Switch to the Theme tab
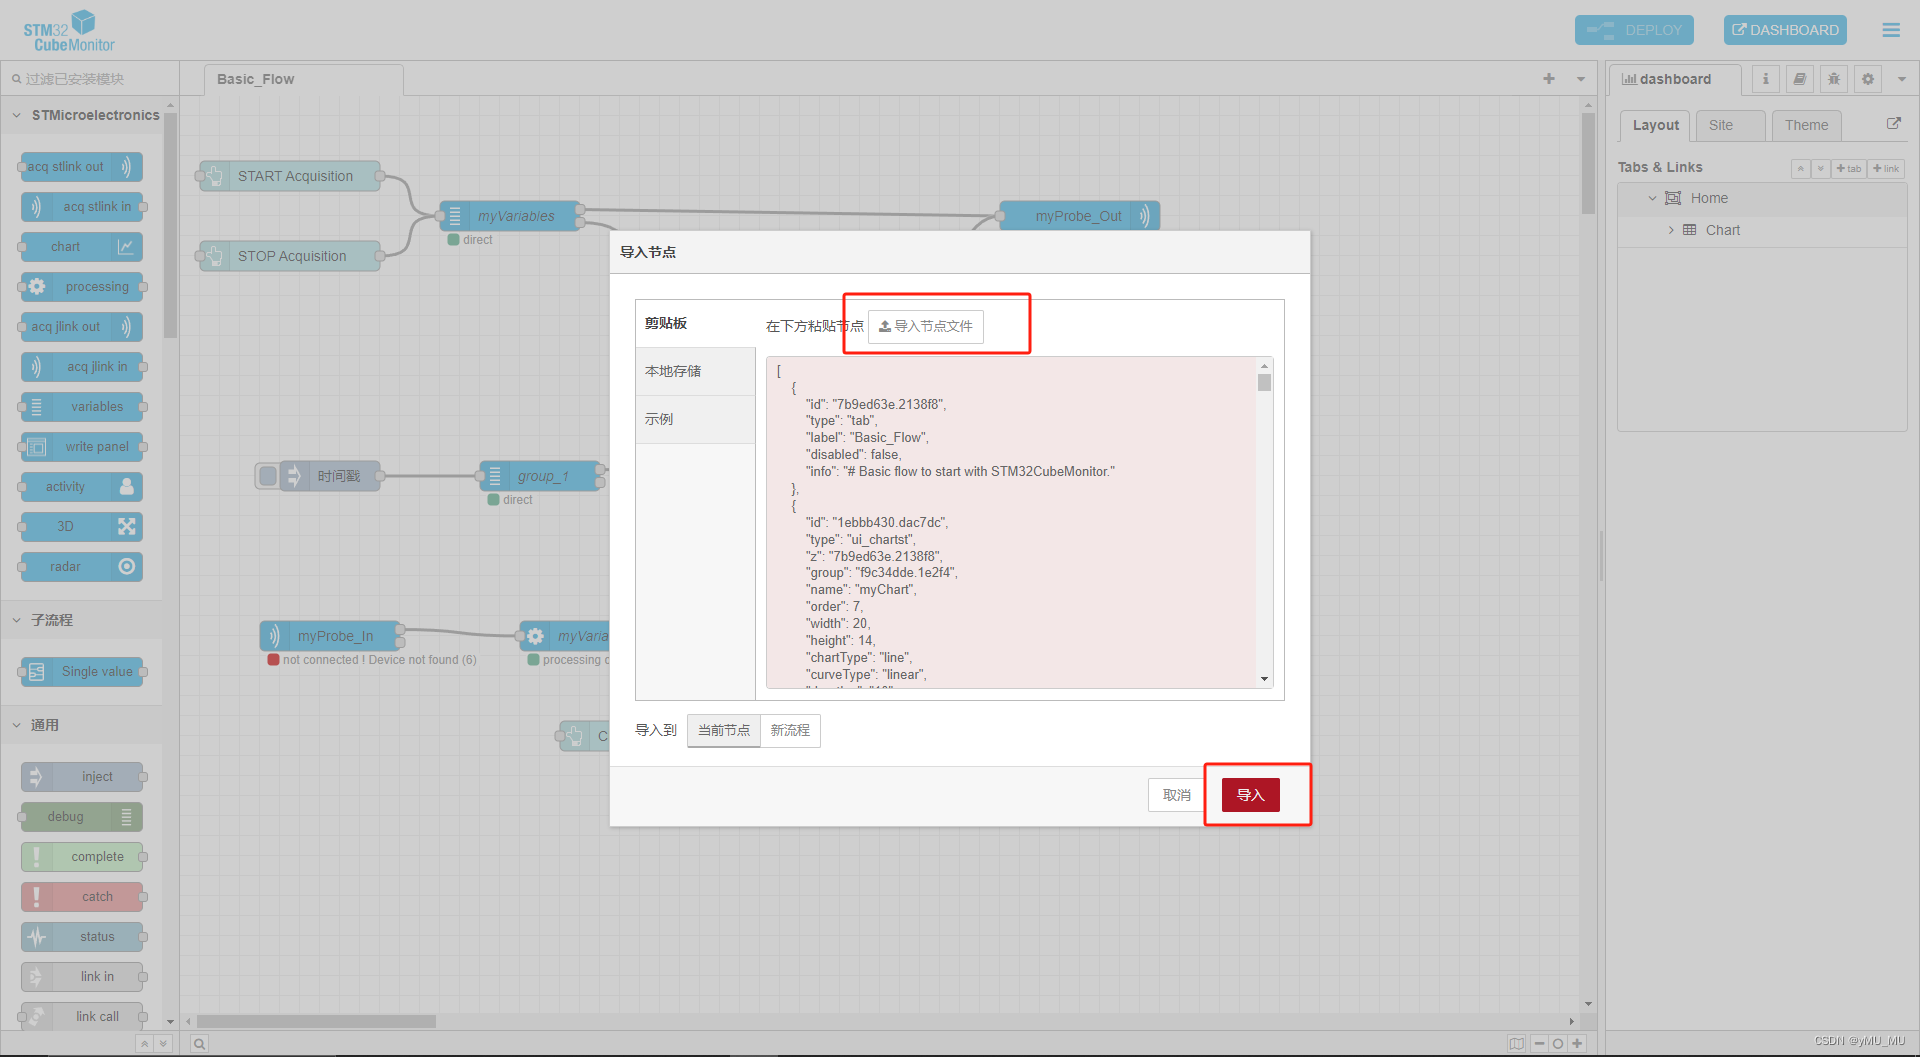 [1806, 125]
